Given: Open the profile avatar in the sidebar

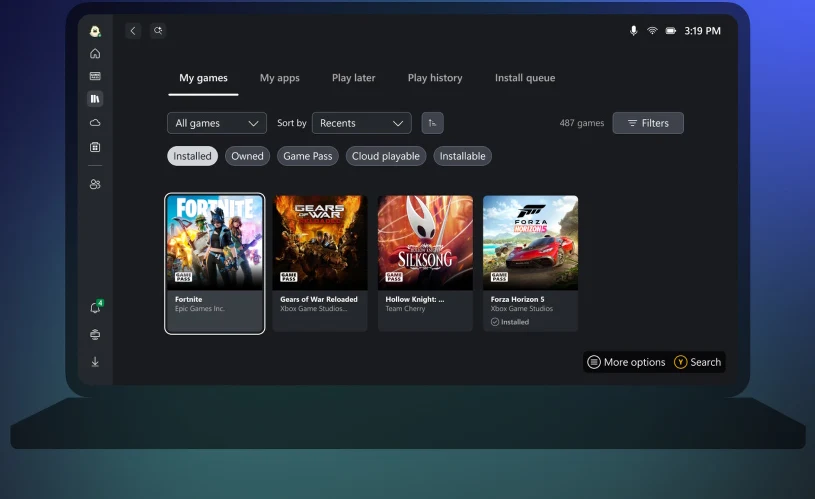Looking at the screenshot, I should pos(95,31).
